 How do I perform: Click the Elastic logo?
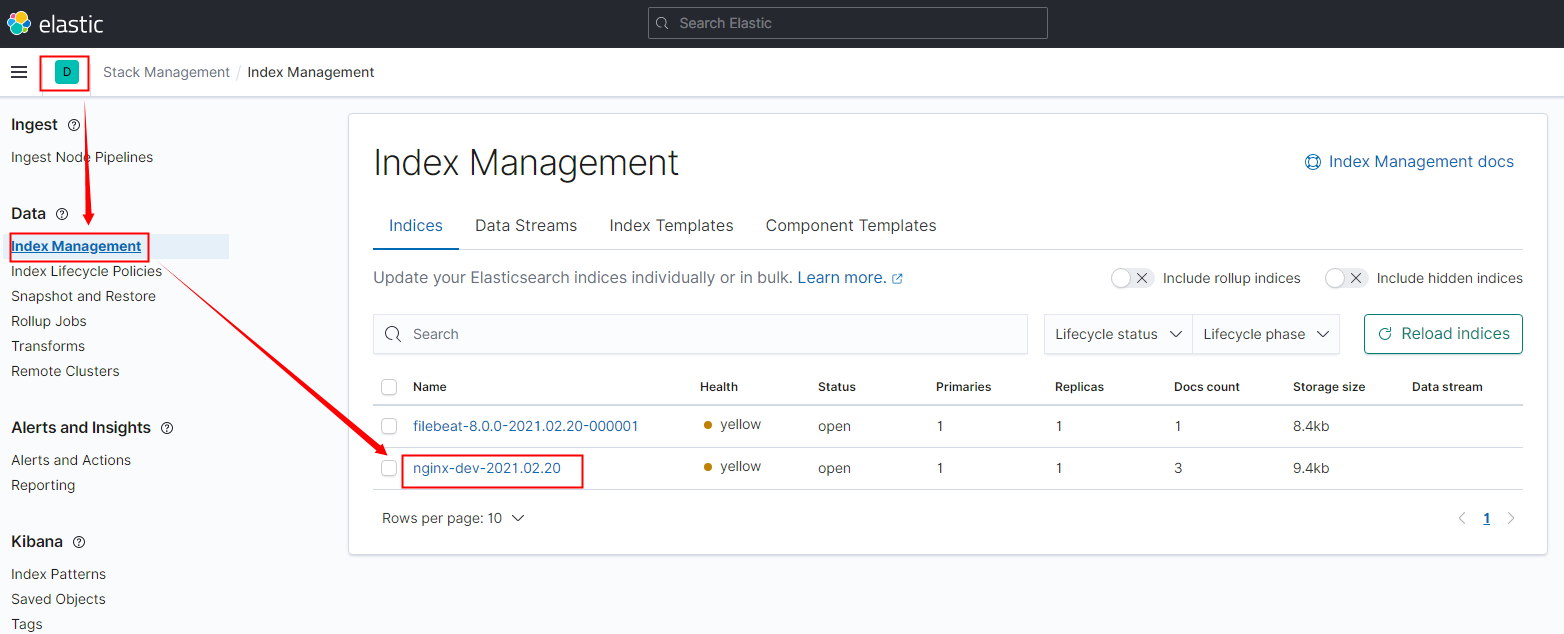[55, 23]
